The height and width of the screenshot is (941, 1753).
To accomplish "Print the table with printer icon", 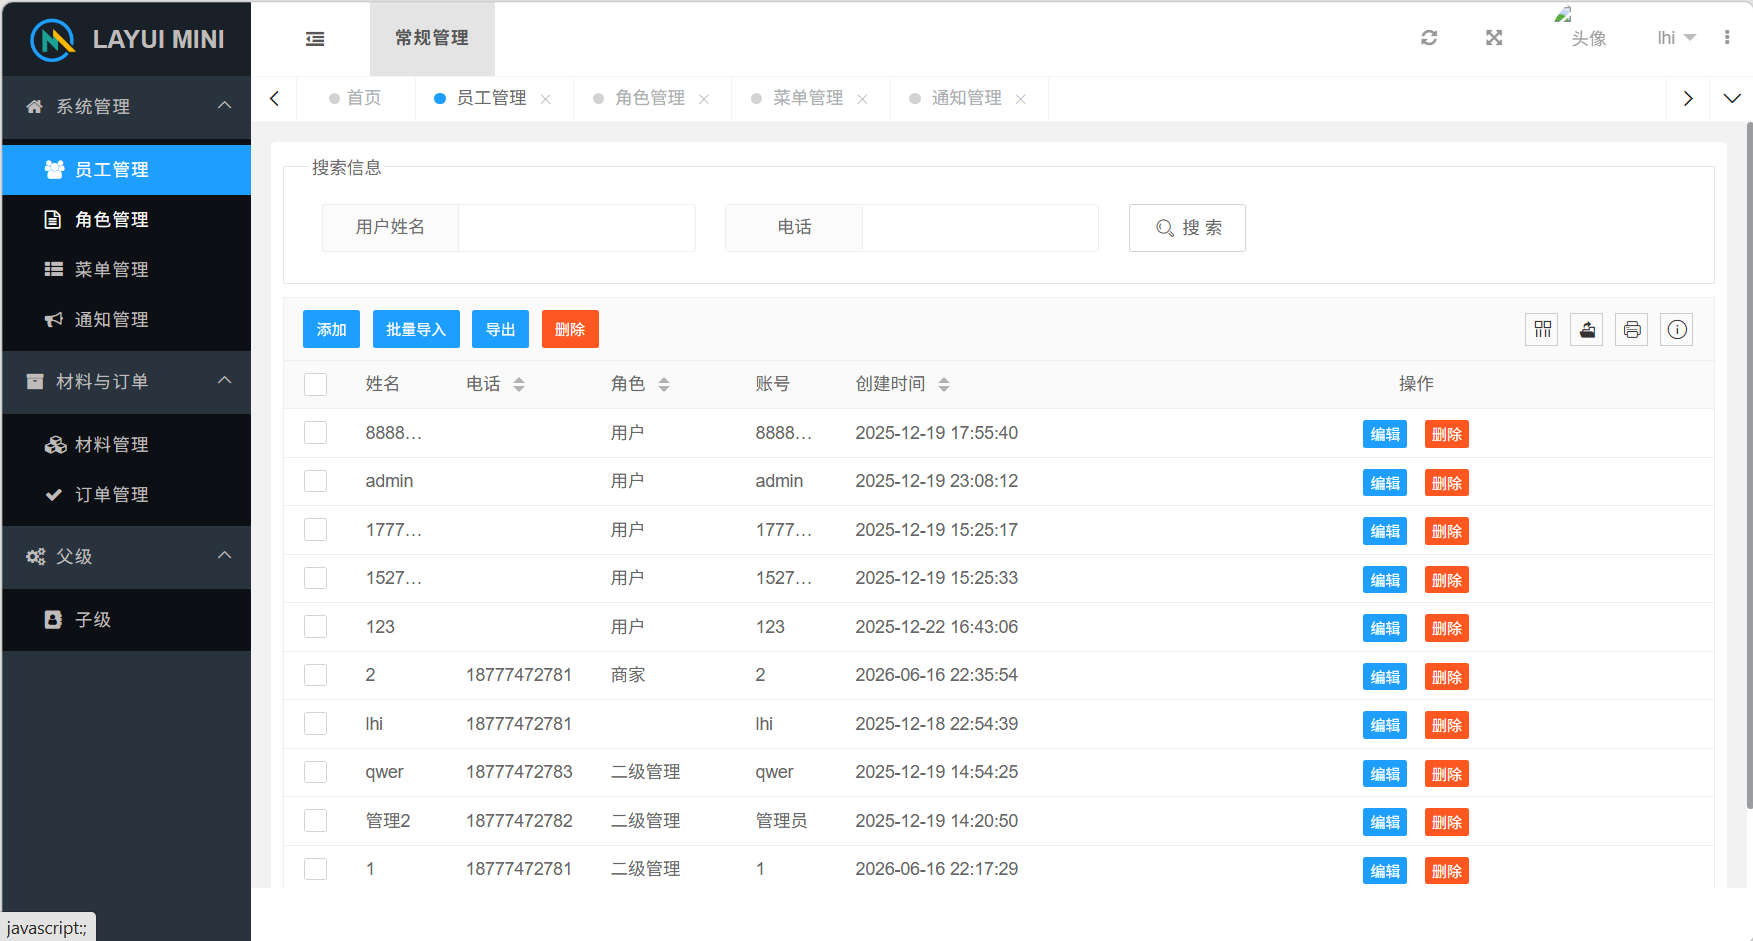I will pos(1632,329).
